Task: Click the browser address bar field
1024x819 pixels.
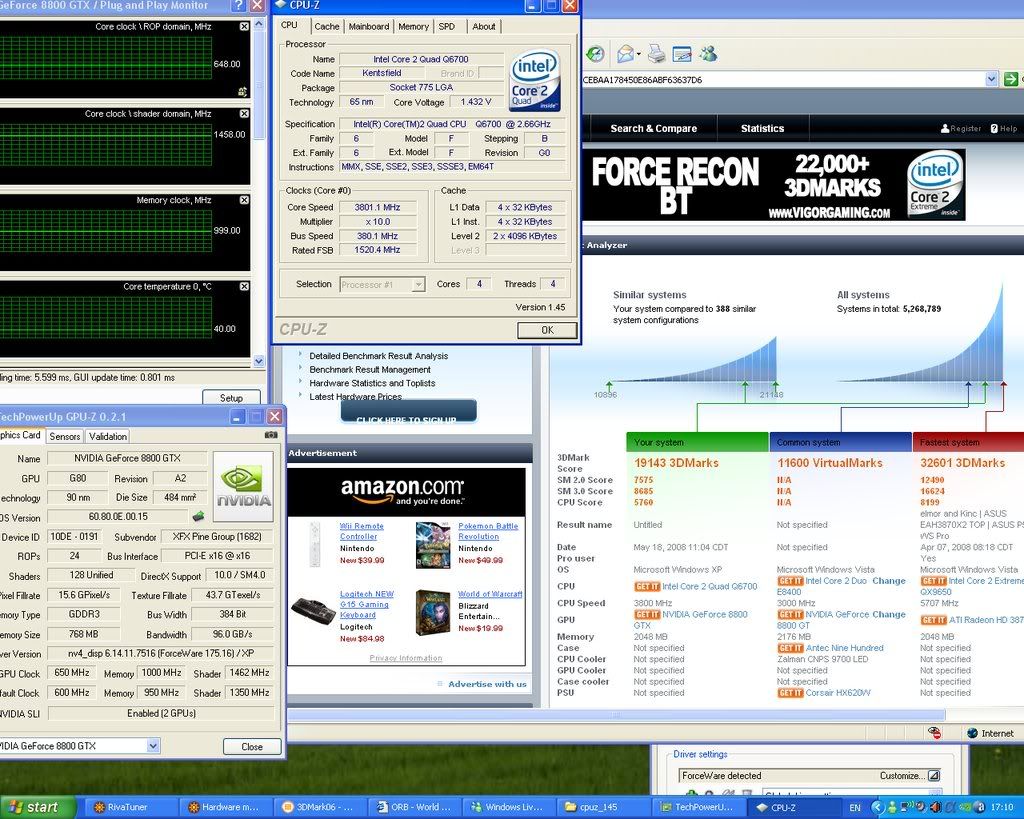Action: pos(782,80)
